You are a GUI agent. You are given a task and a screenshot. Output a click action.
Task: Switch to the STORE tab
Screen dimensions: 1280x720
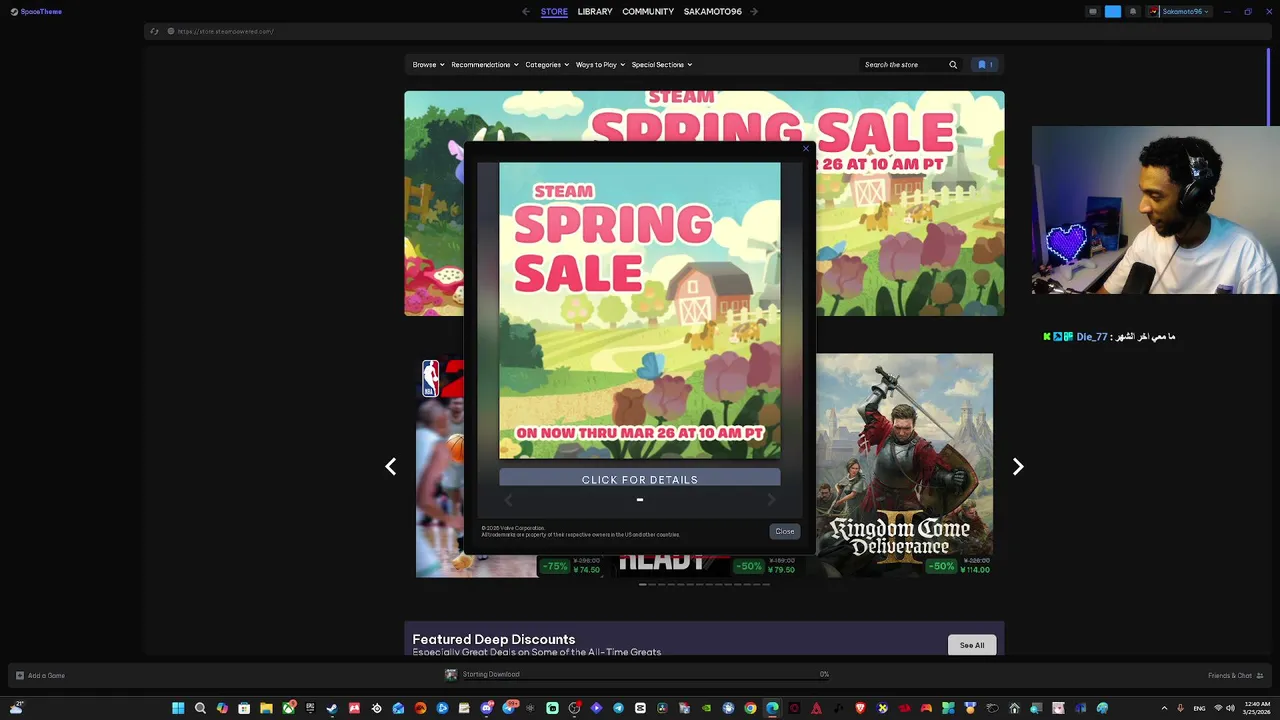554,12
